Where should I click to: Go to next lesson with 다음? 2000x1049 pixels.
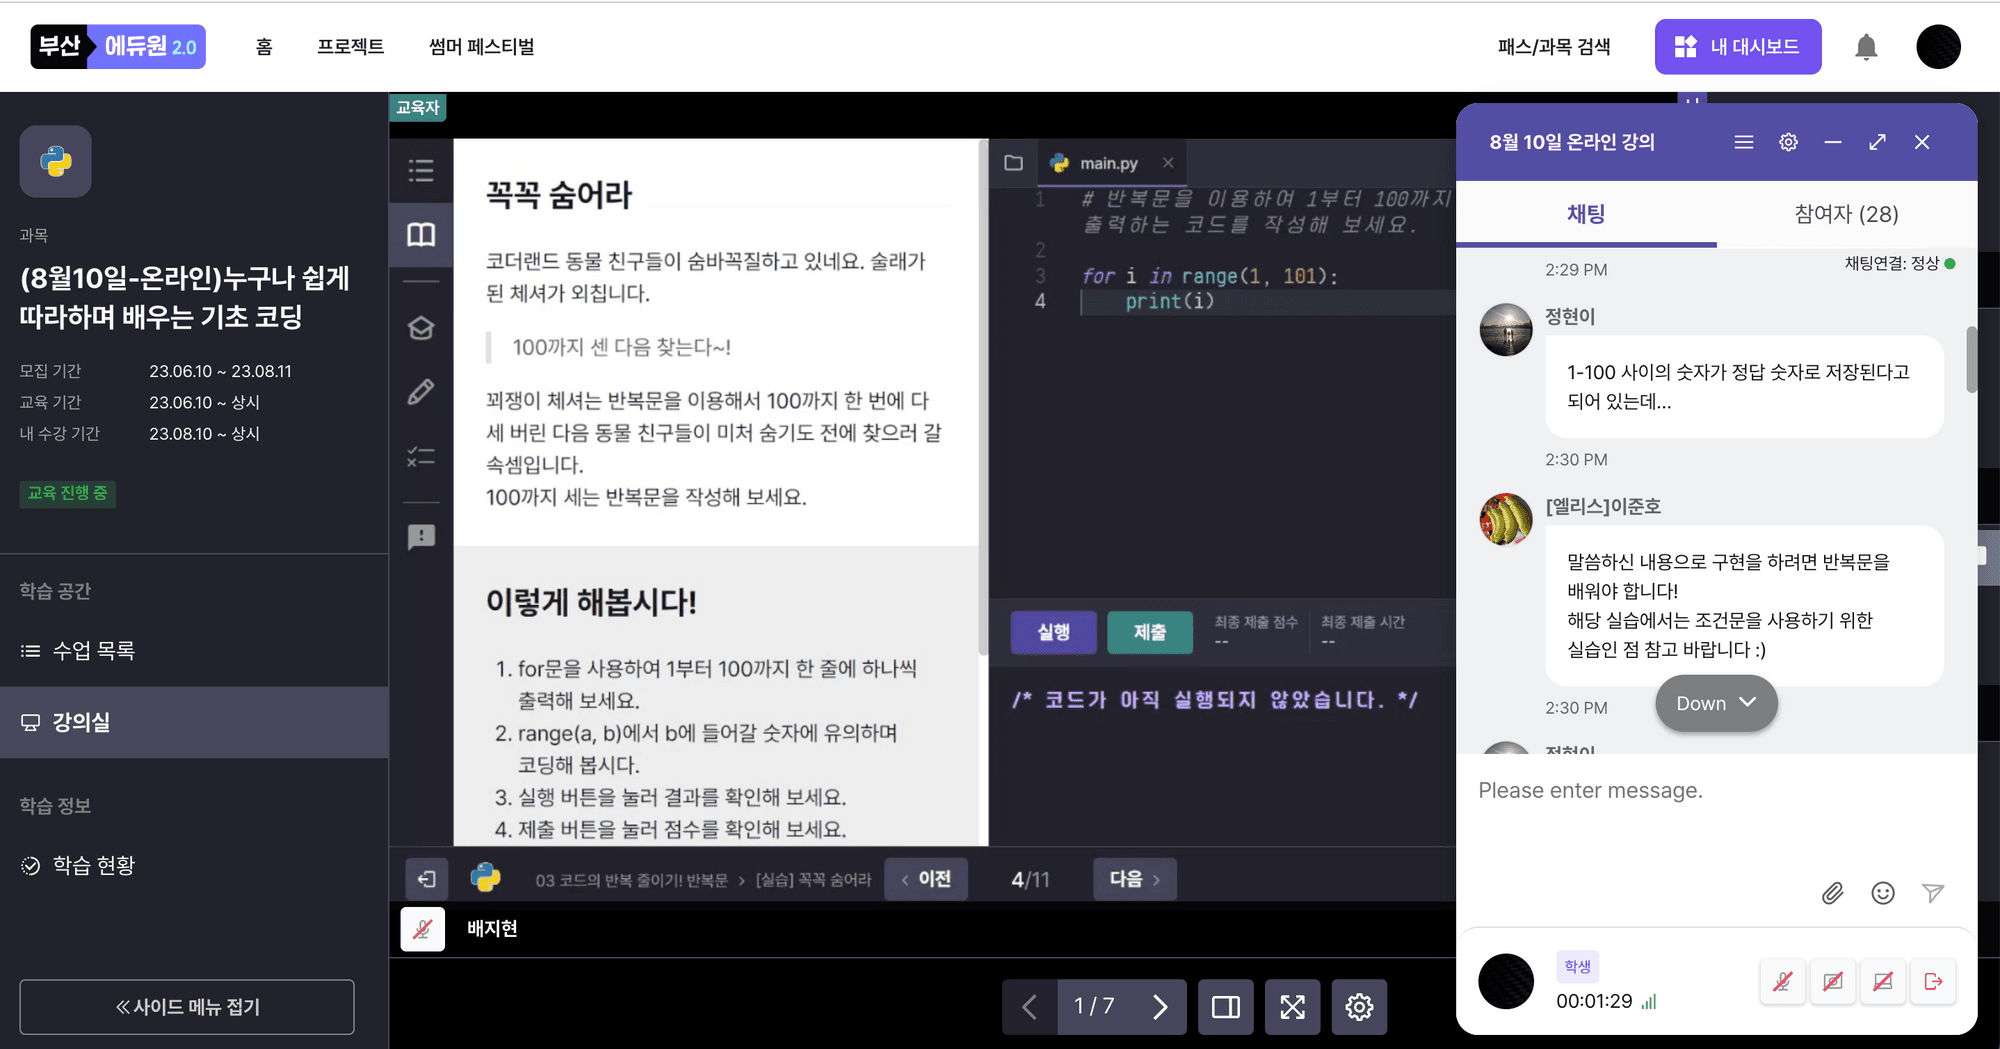coord(1135,879)
